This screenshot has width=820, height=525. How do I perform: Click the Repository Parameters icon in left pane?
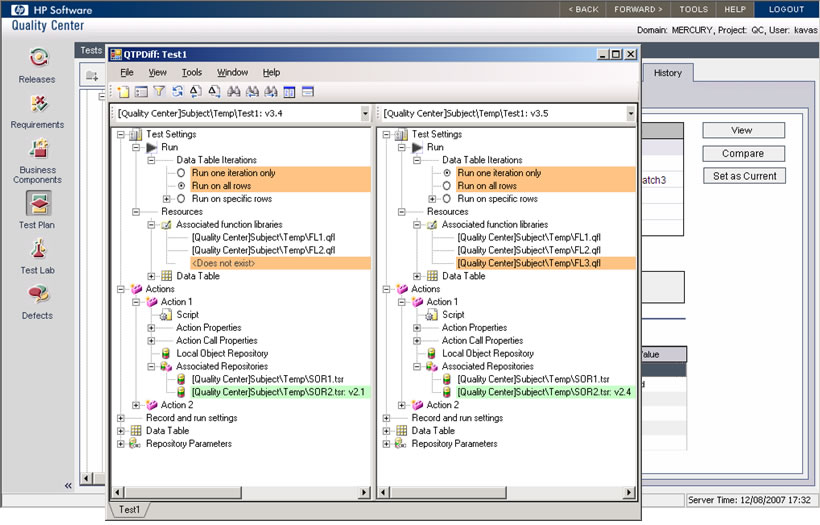click(135, 443)
